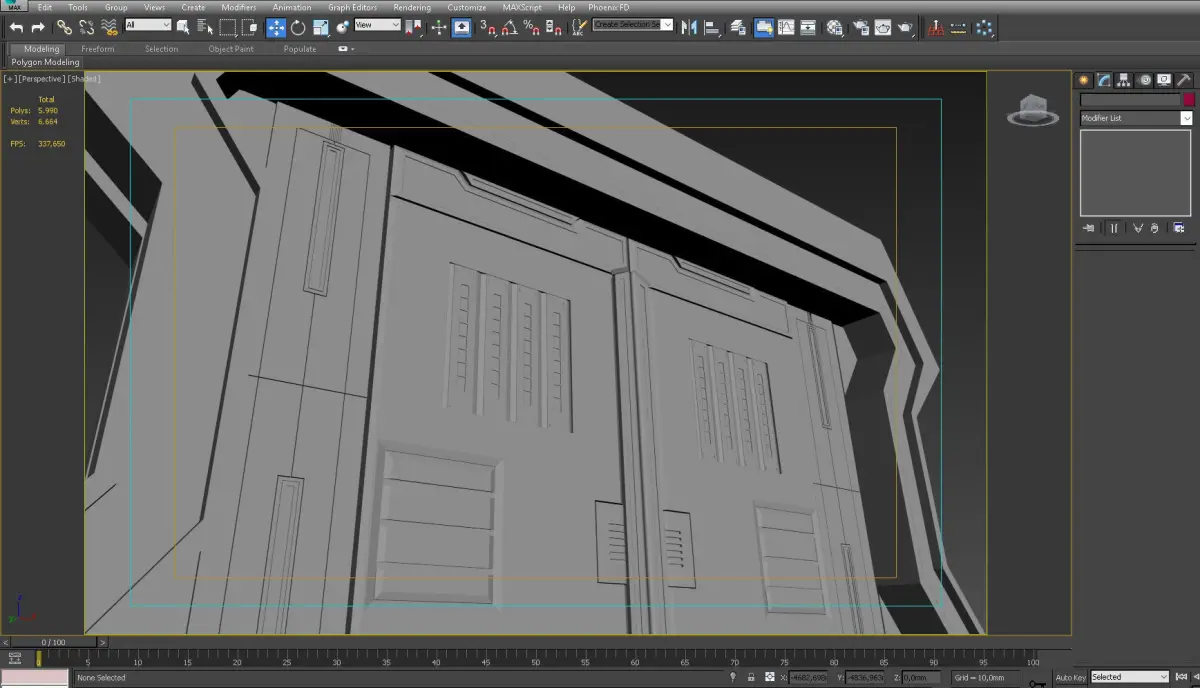Choose the Rectangular Selection Region icon

(x=228, y=27)
